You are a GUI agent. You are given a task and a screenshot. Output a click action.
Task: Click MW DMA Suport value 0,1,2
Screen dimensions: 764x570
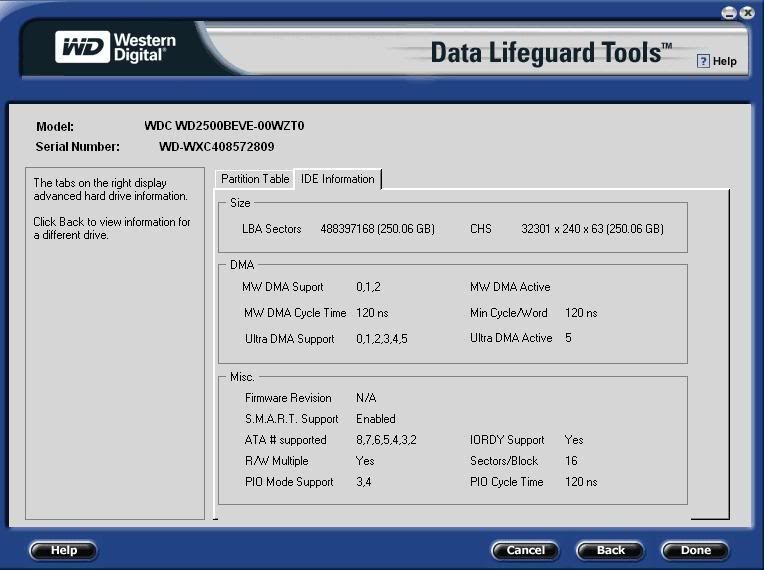coord(368,287)
